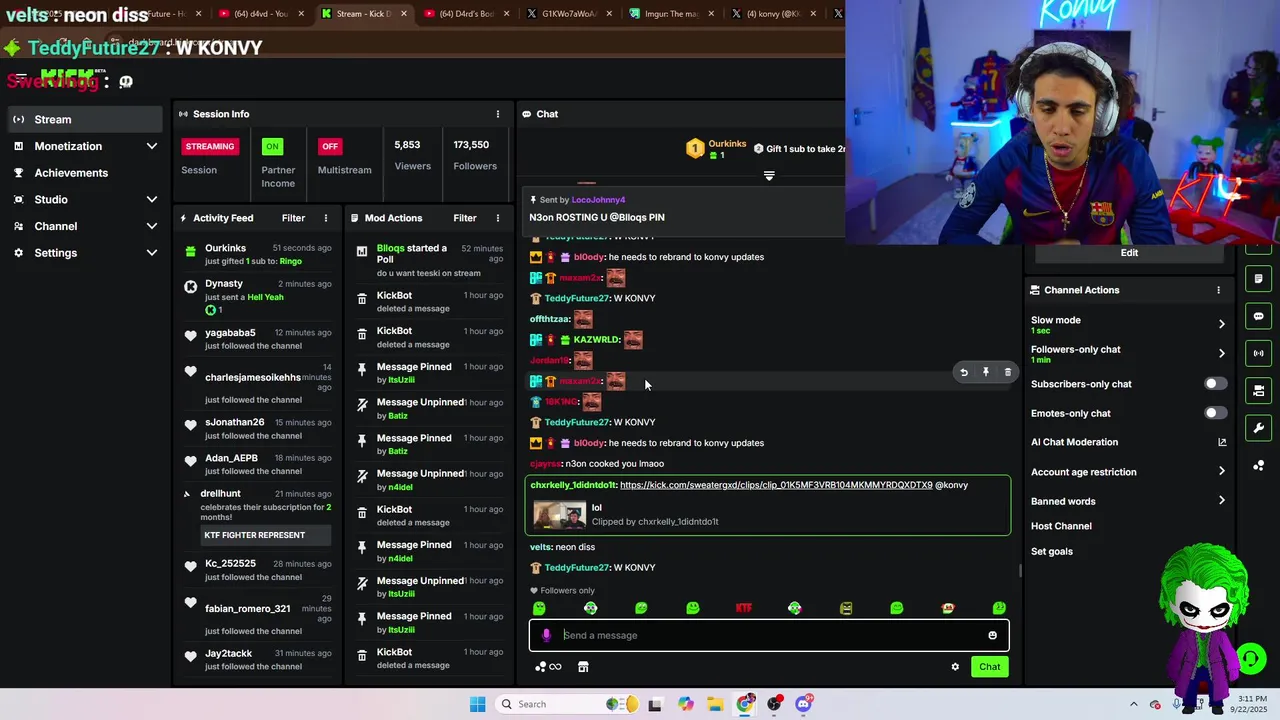Click Partner Income ON badge

click(272, 146)
